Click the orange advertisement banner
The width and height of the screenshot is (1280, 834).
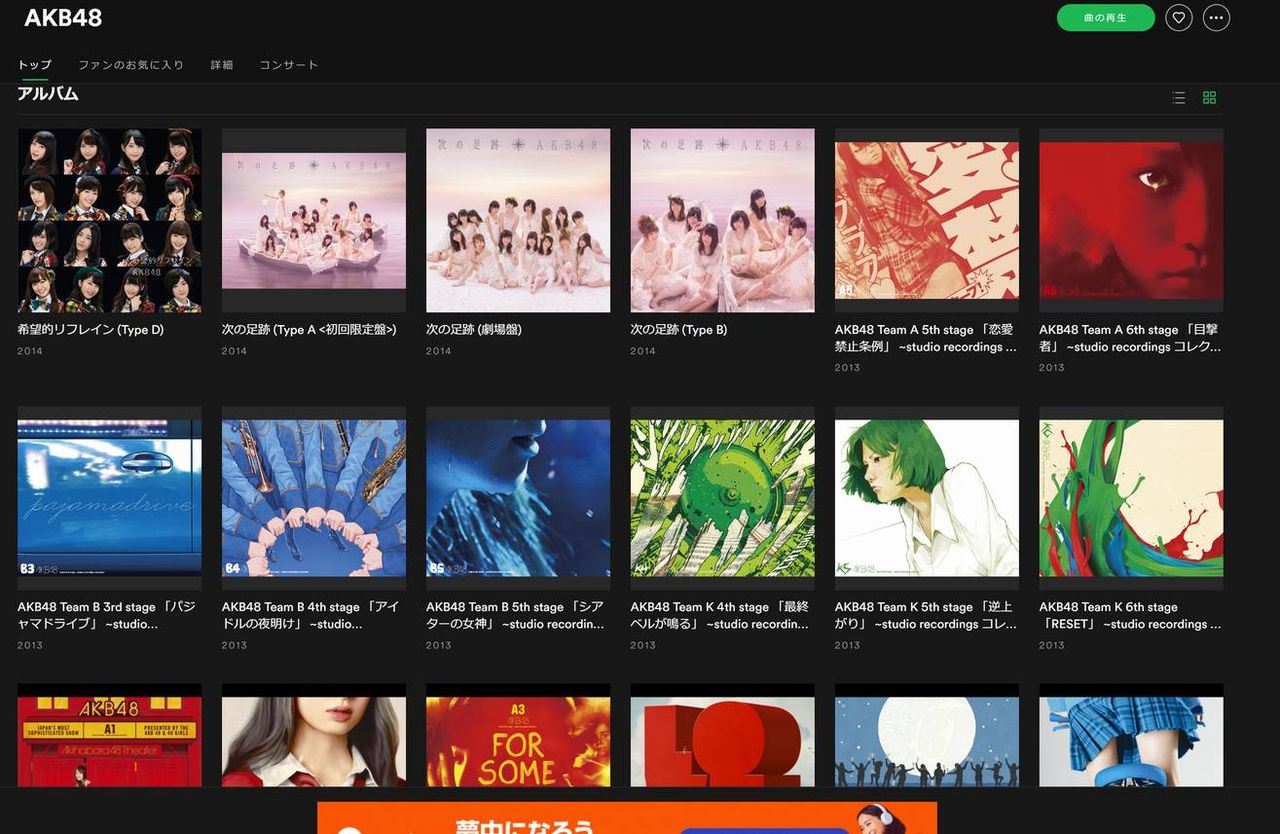tap(627, 818)
